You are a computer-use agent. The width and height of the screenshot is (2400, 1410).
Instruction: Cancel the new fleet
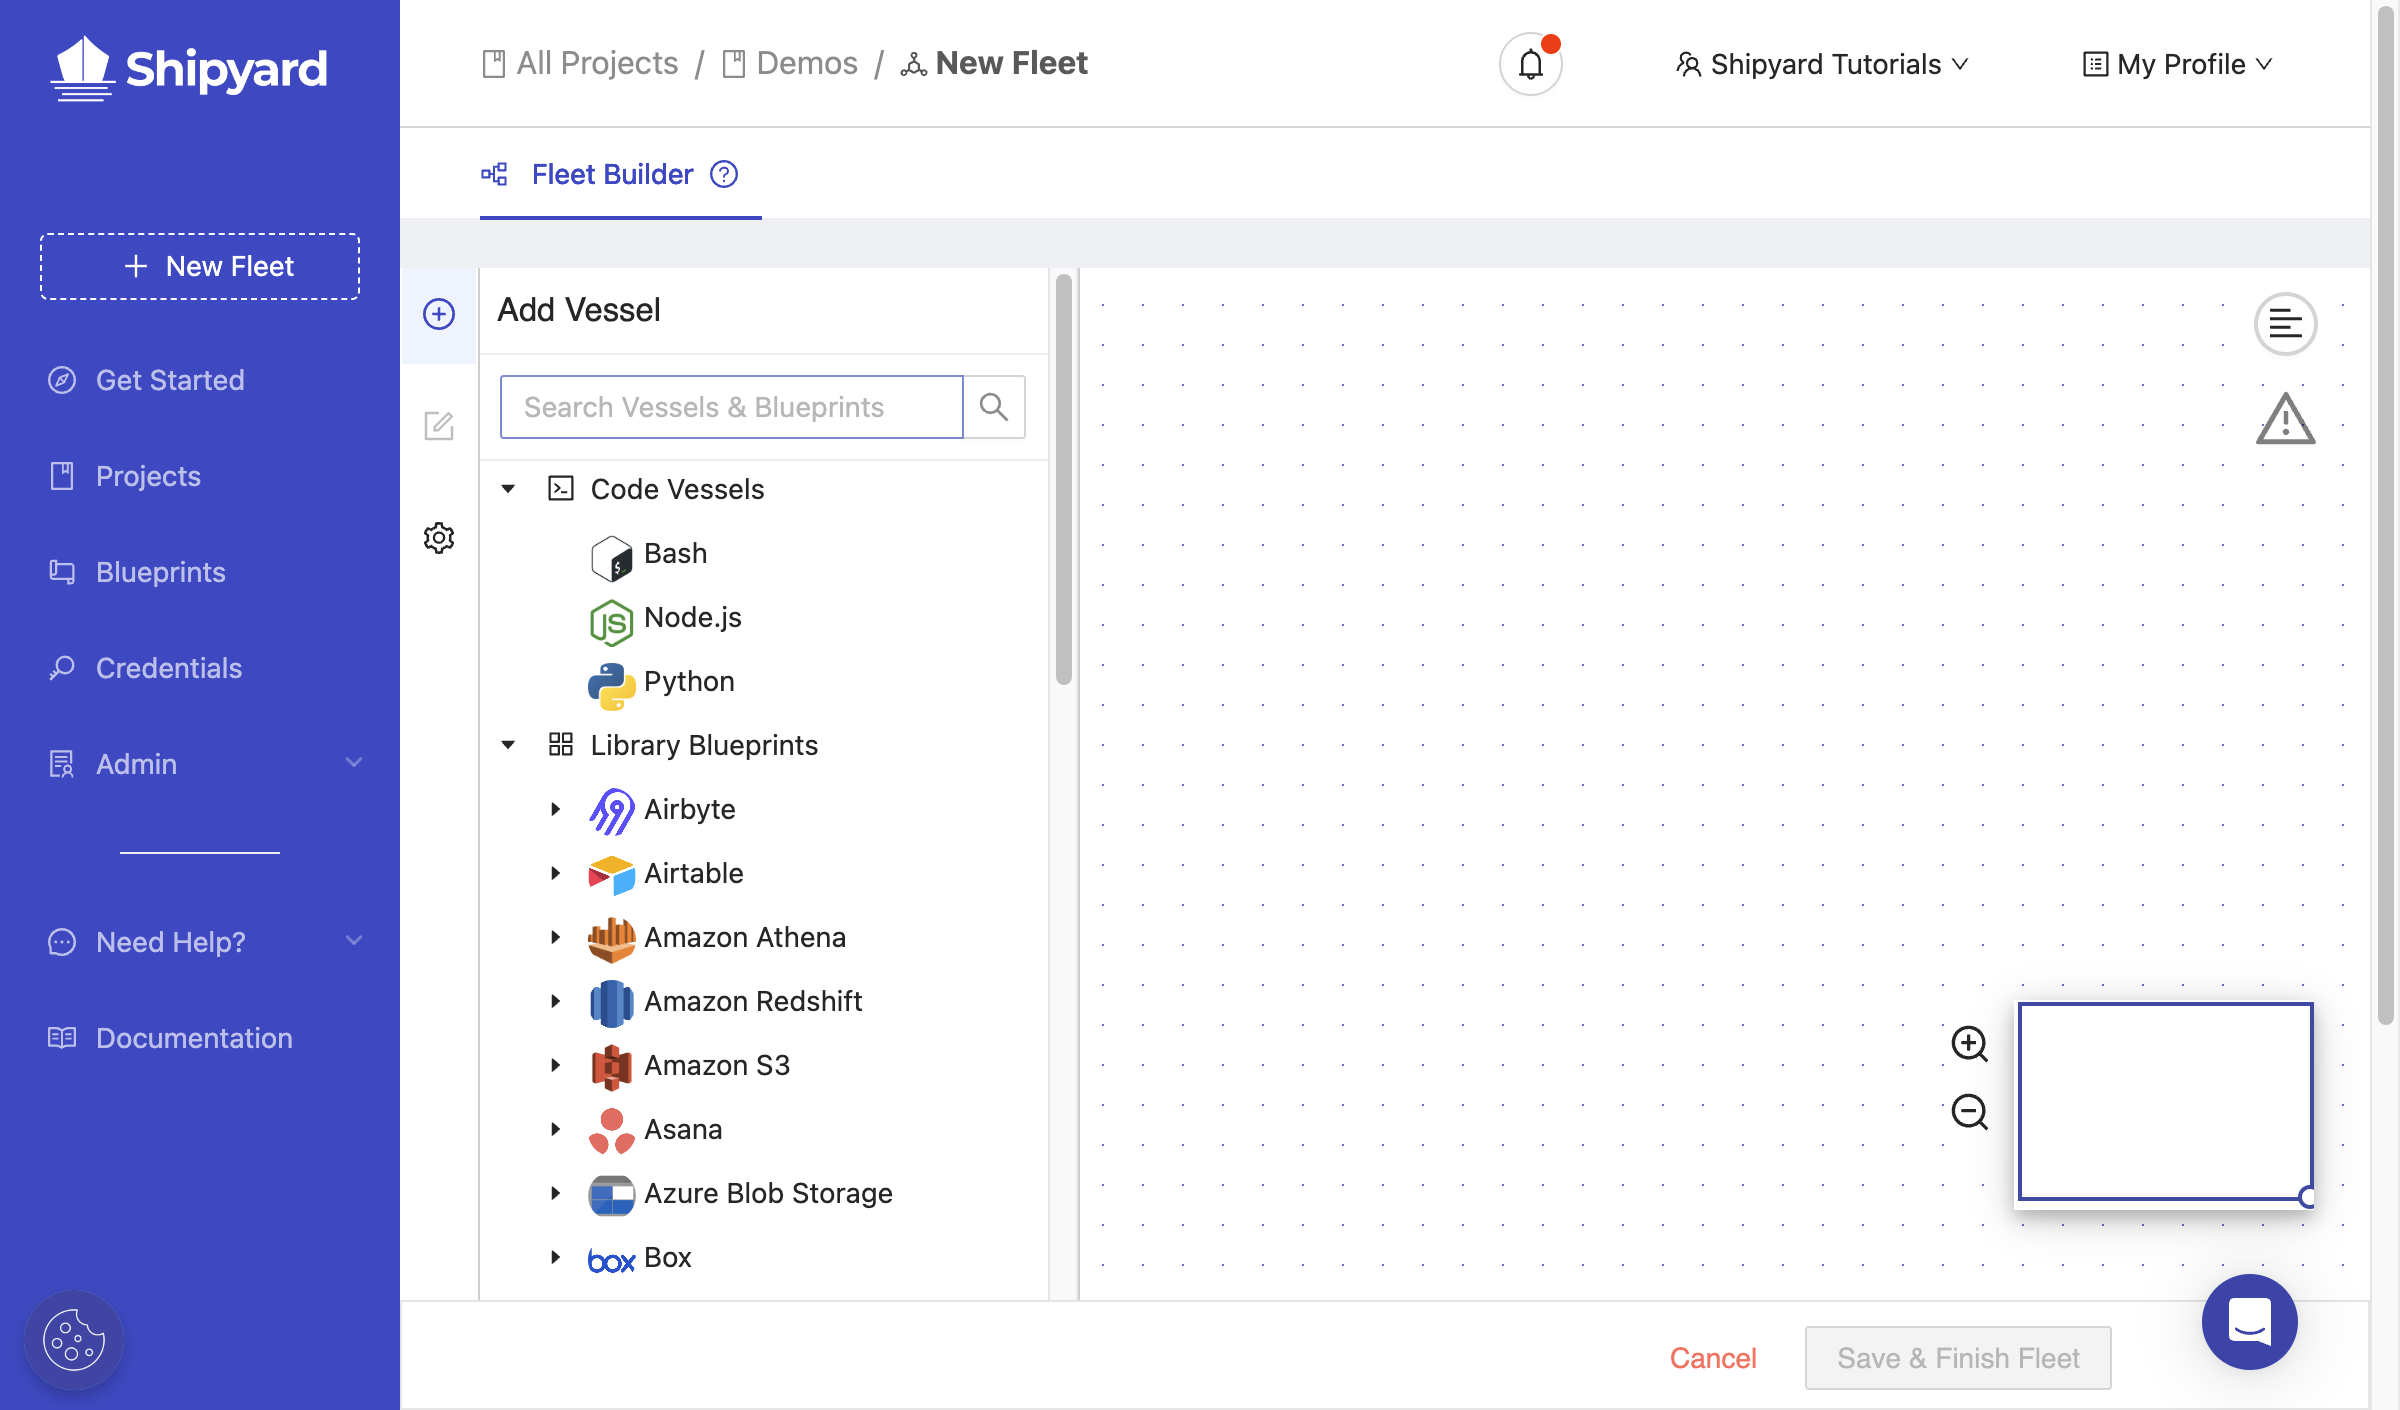coord(1713,1358)
